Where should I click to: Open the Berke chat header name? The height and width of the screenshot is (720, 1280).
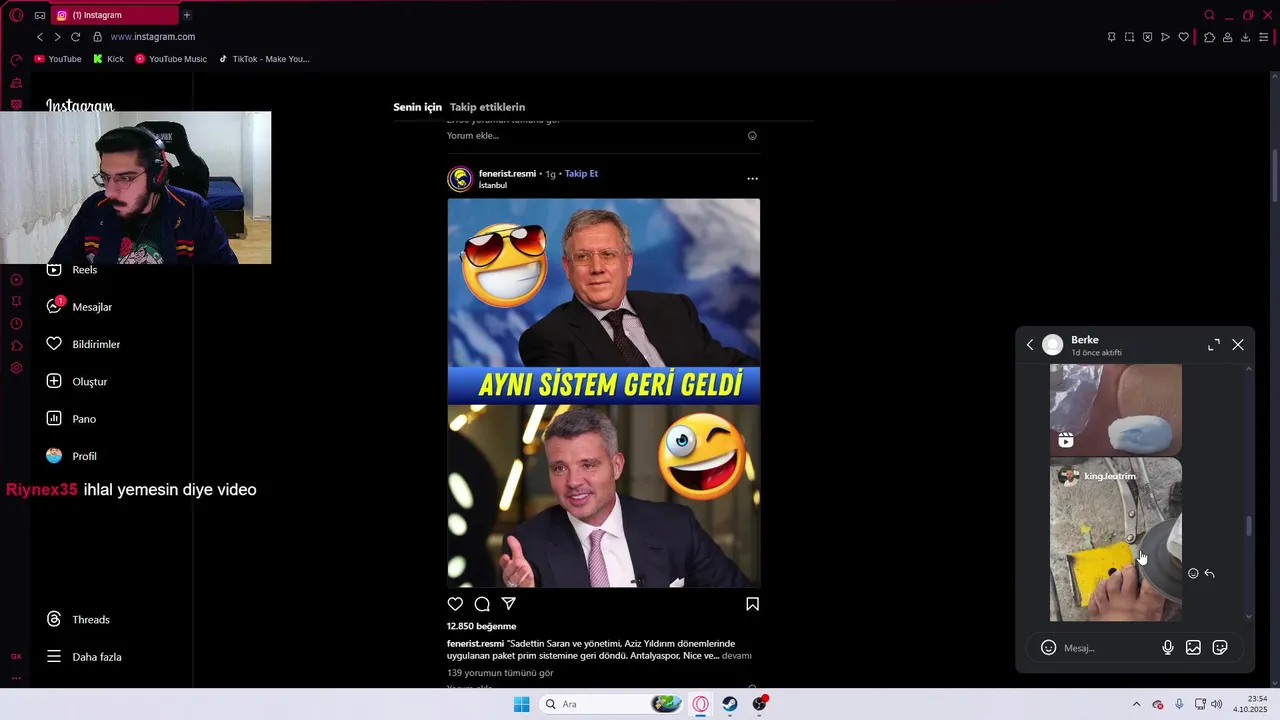tap(1085, 340)
